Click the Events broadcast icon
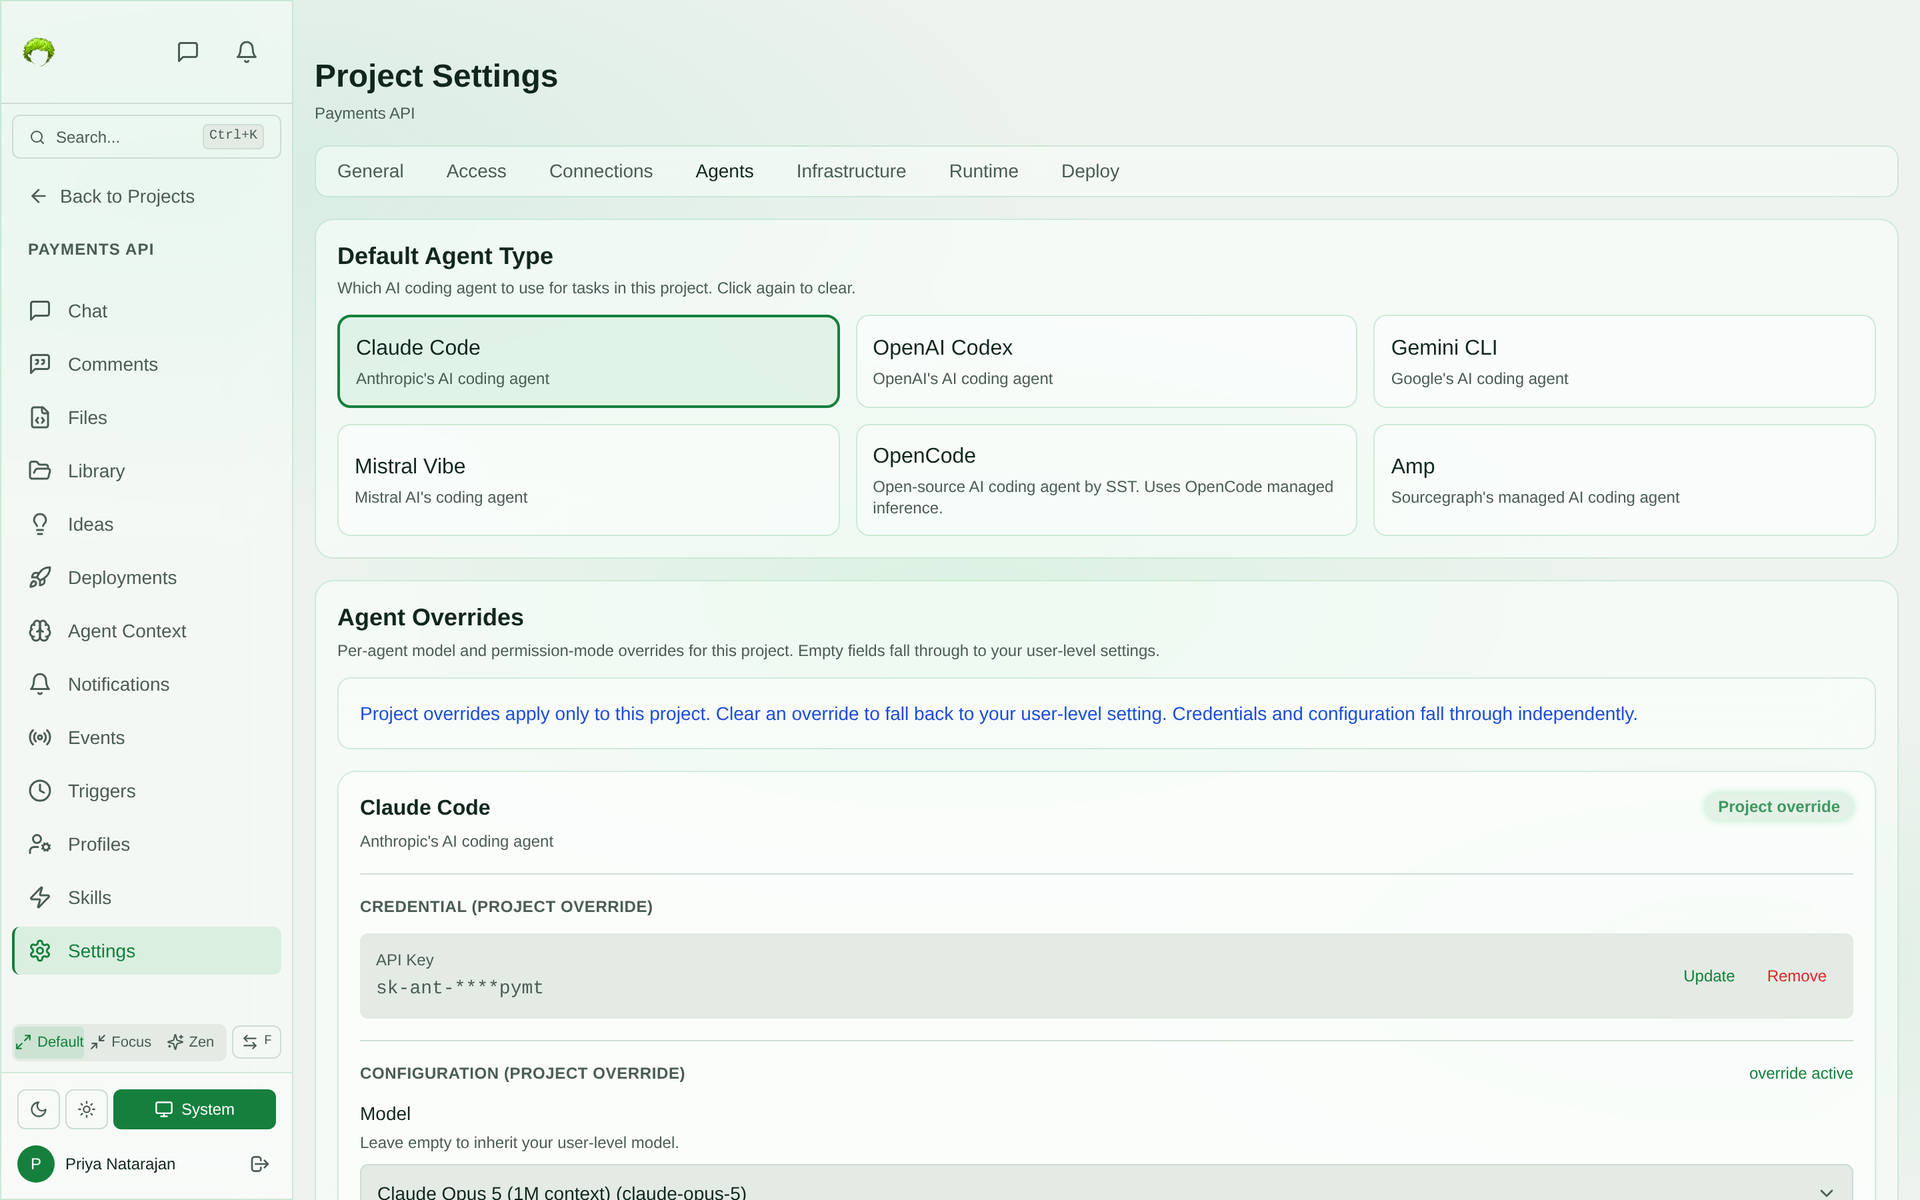The height and width of the screenshot is (1200, 1920). (40, 738)
